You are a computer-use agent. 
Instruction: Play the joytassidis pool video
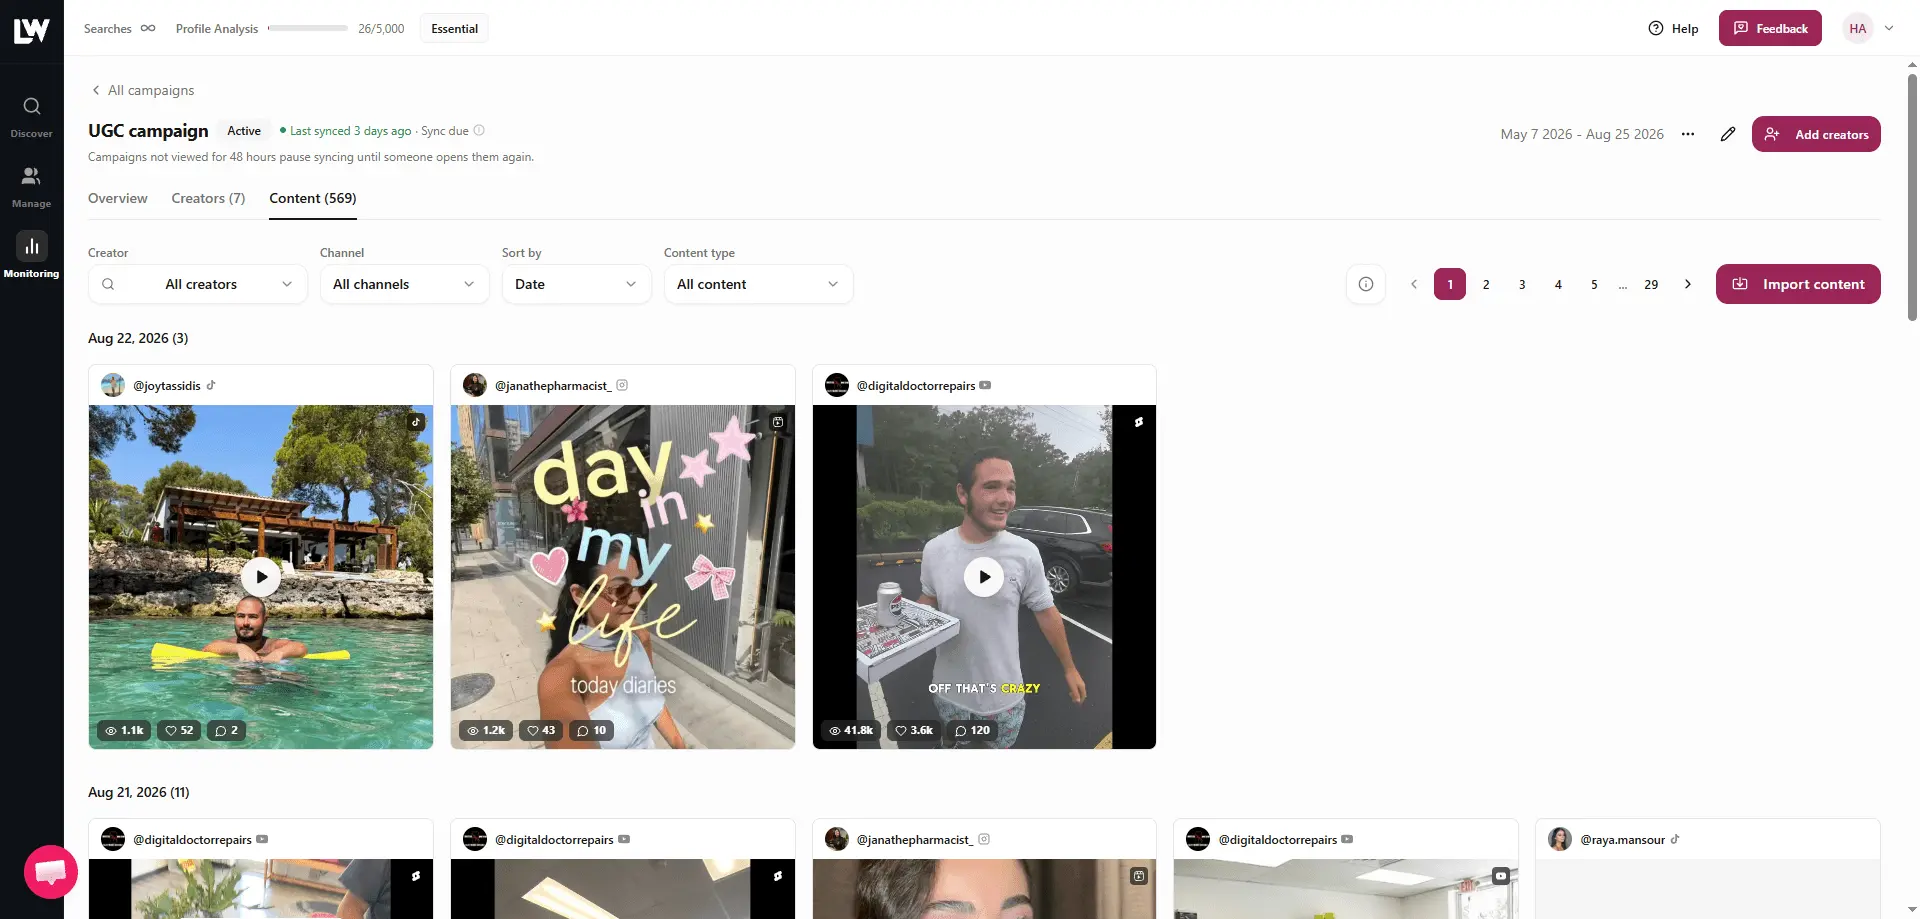click(261, 577)
